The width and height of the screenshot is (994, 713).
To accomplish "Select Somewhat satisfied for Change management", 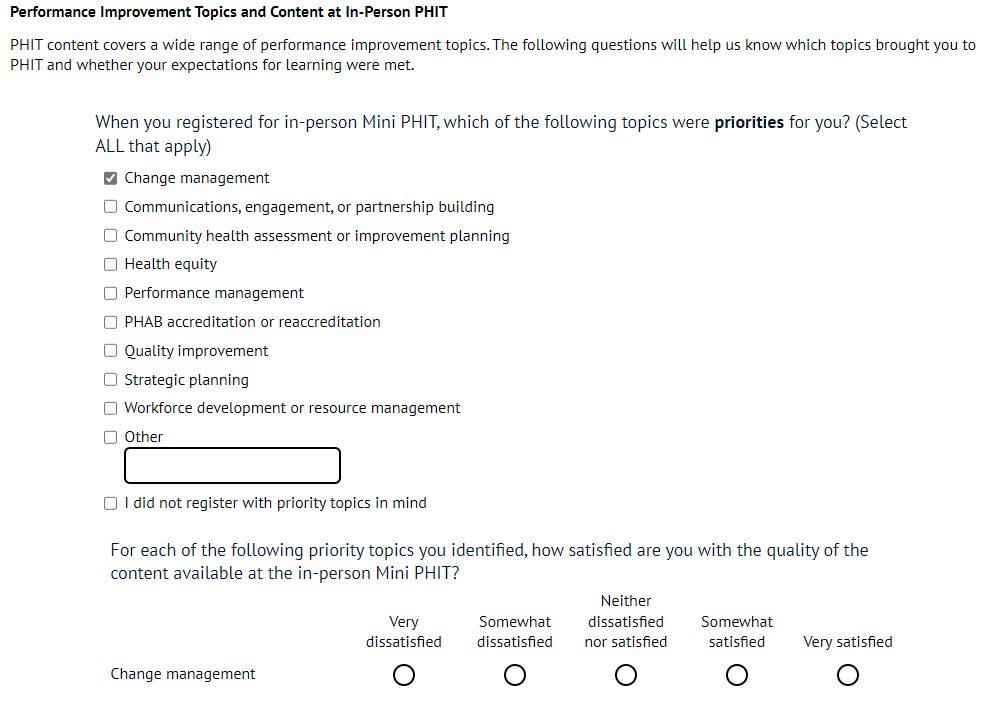I will pyautogui.click(x=737, y=676).
